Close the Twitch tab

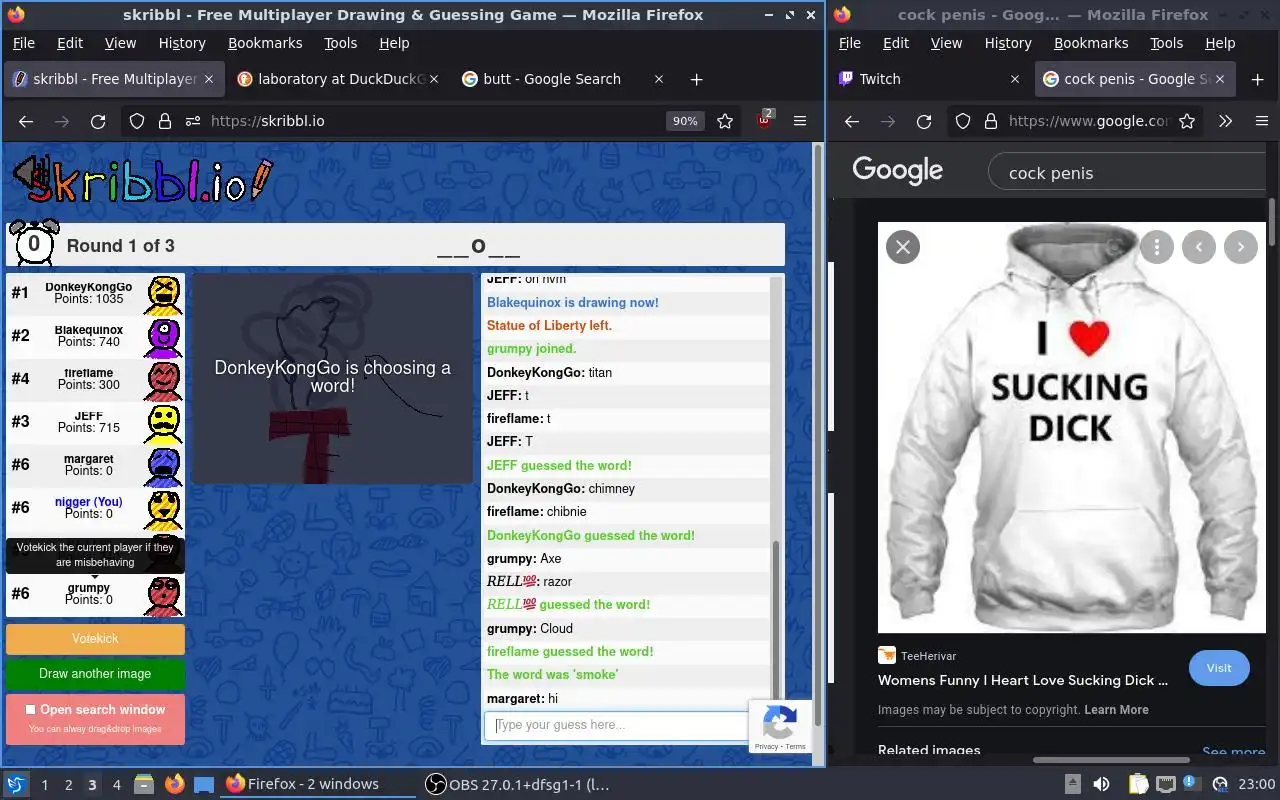coord(1015,79)
